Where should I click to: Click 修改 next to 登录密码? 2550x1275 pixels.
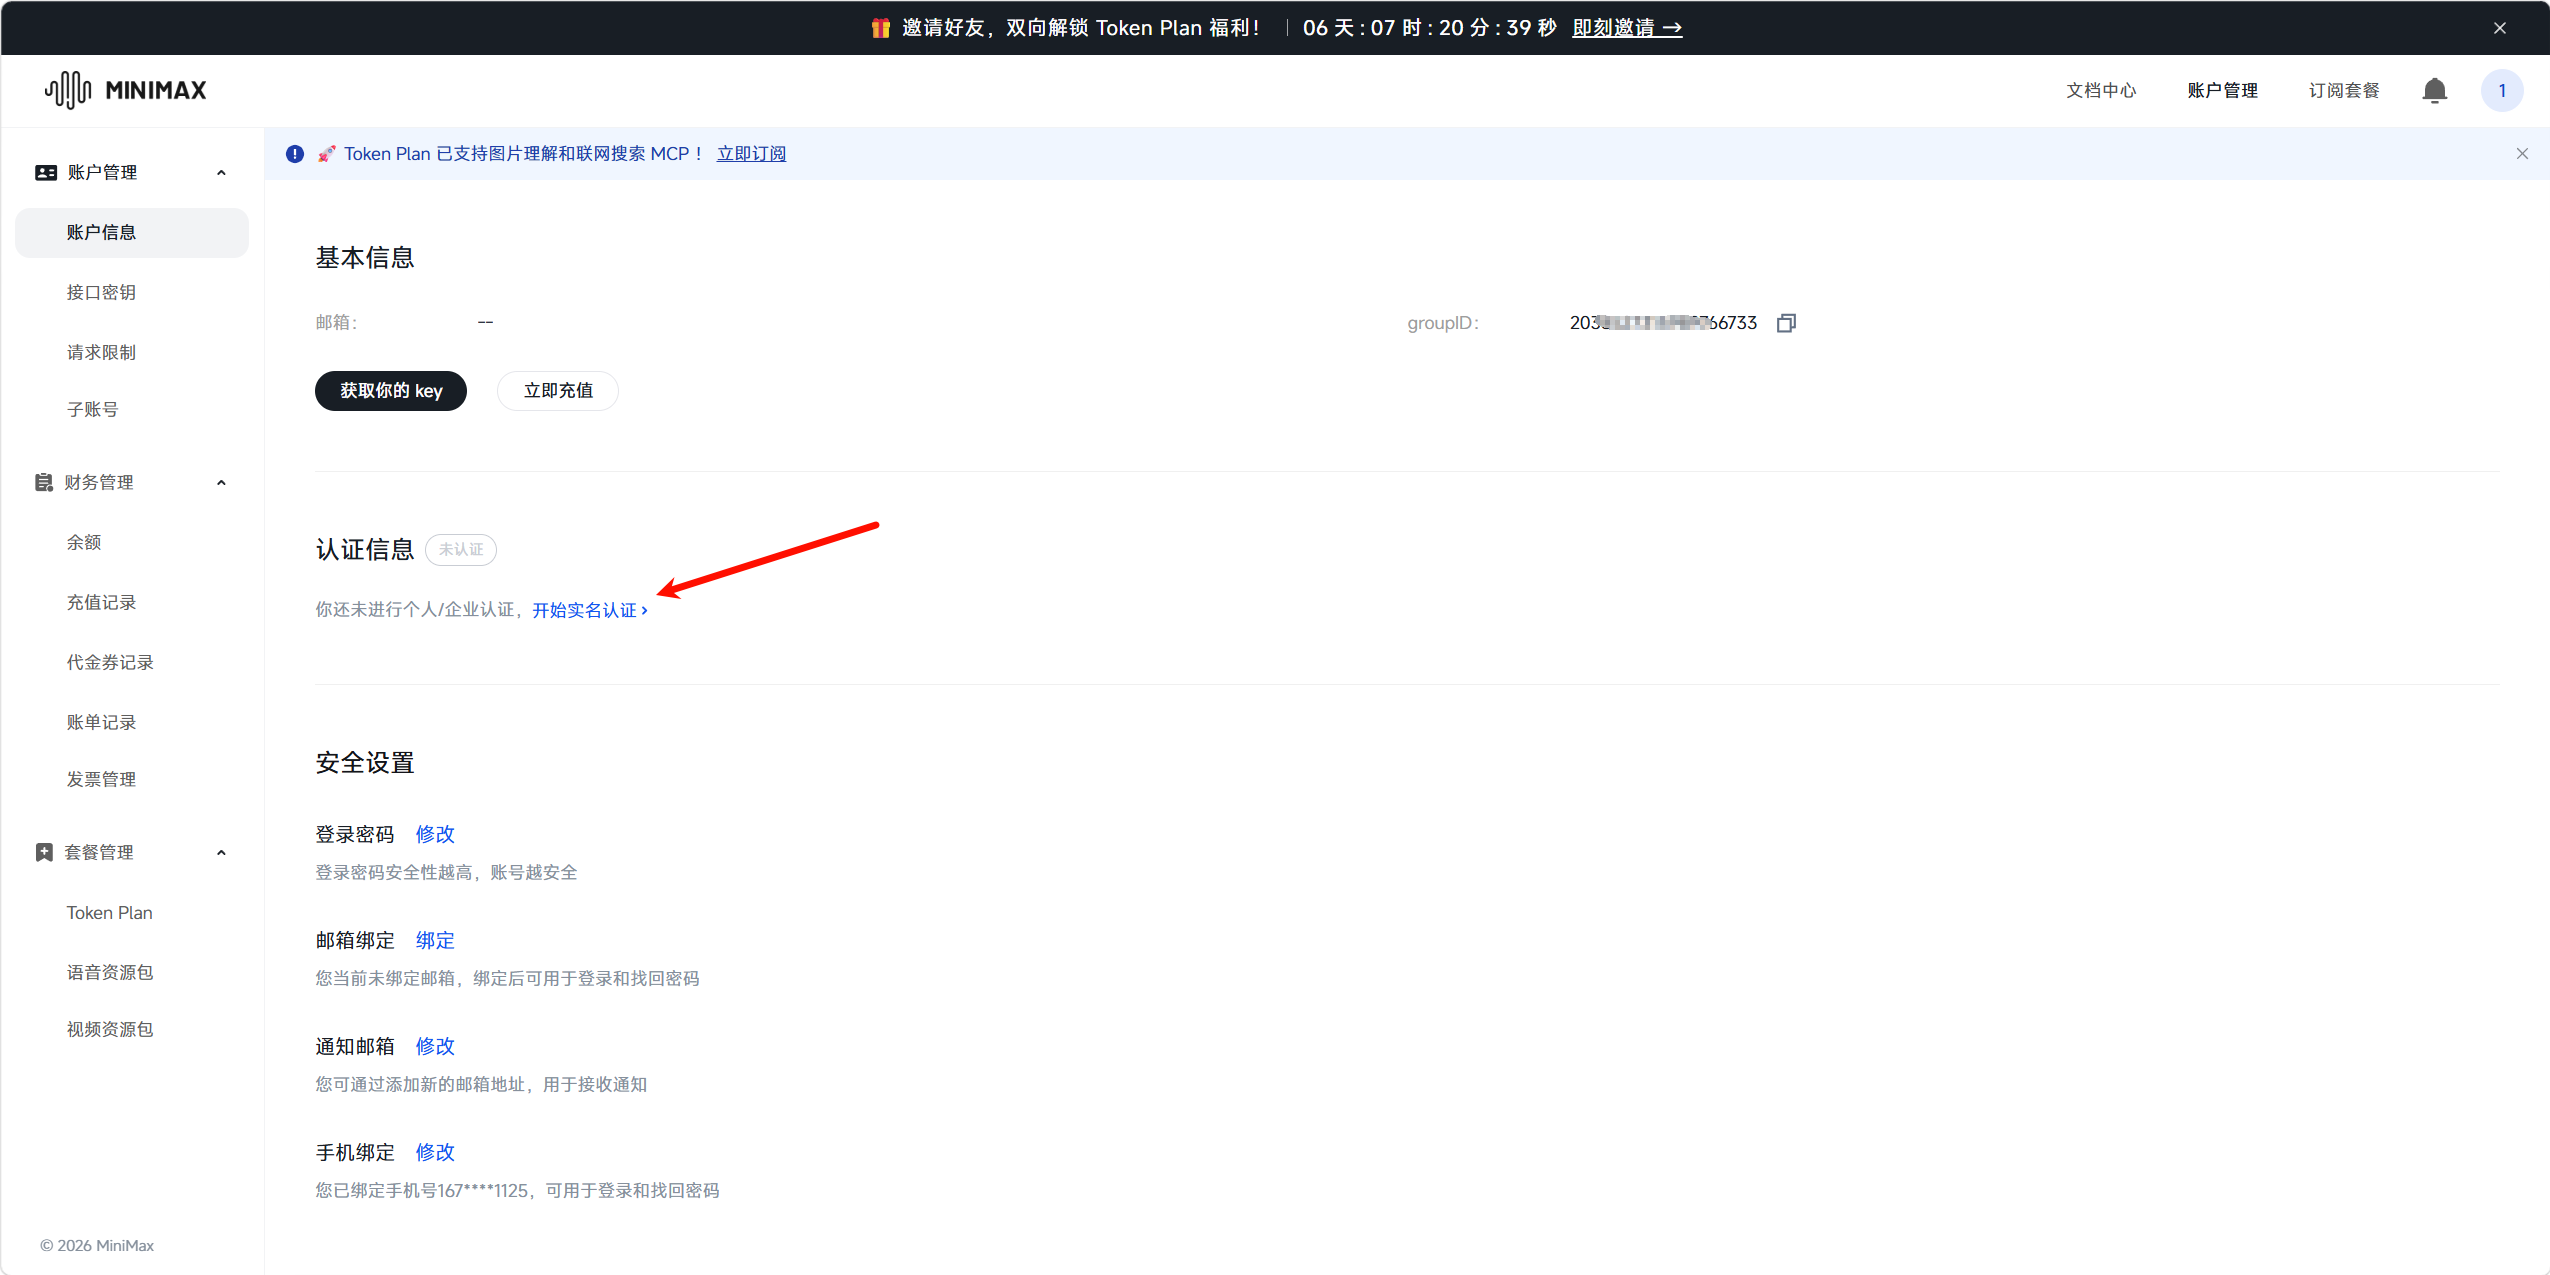coord(435,834)
